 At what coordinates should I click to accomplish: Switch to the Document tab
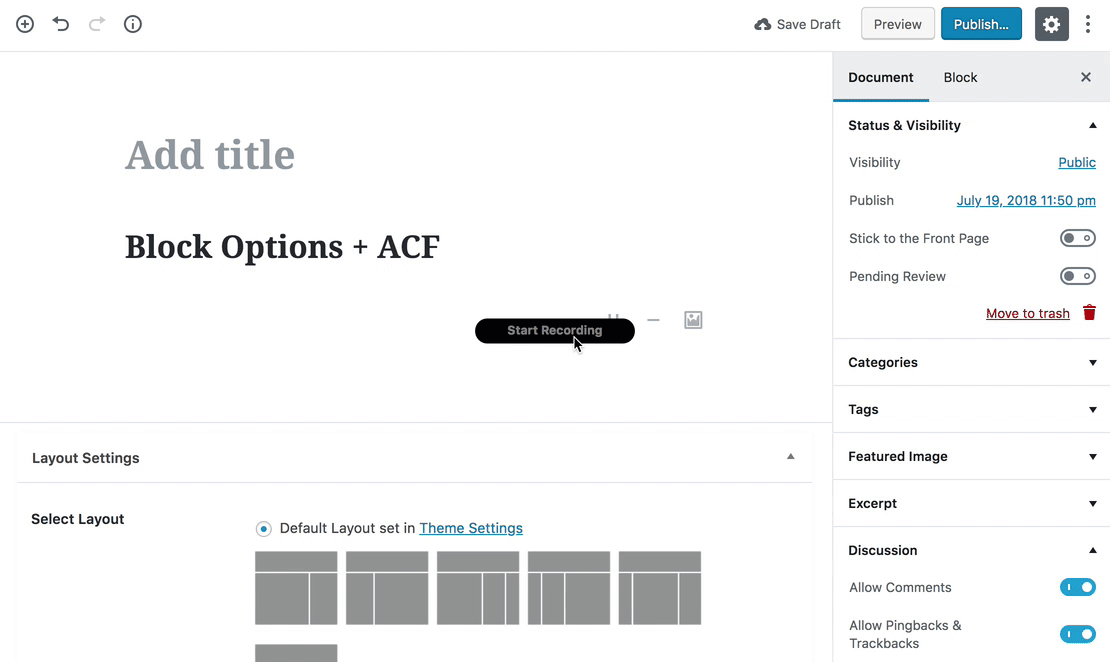(881, 77)
